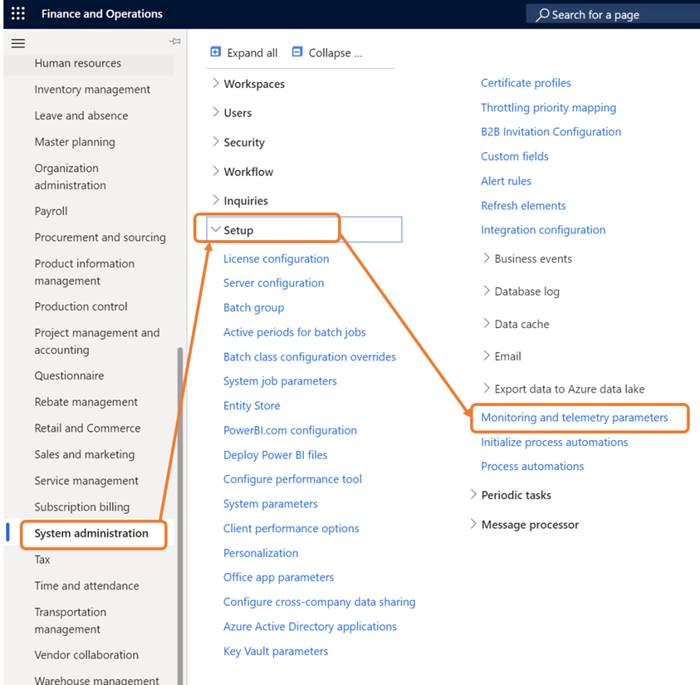Open the app launcher waffle icon
The width and height of the screenshot is (700, 685).
(x=18, y=13)
